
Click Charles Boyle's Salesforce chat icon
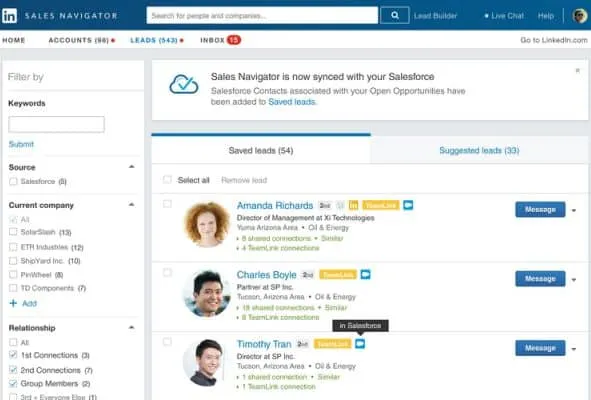click(x=365, y=274)
